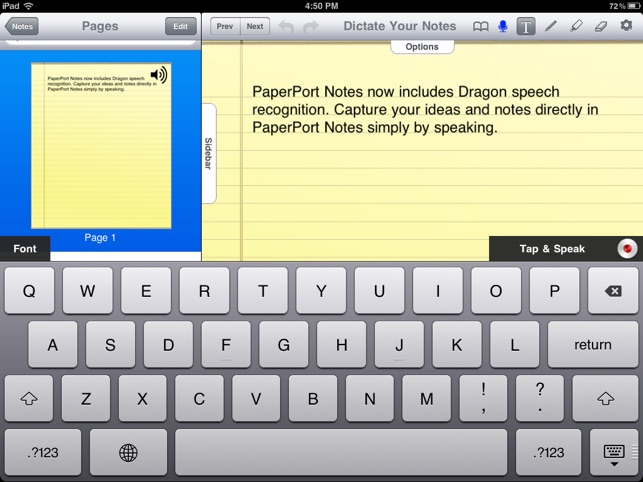Tap the Page 1 label

[x=100, y=238]
